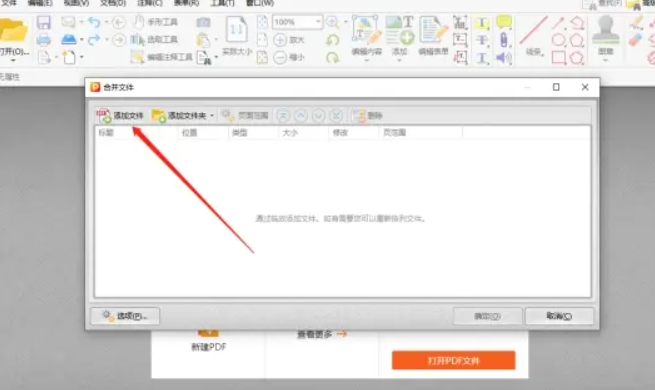Click the 取消 (Cancel) button

tap(559, 316)
